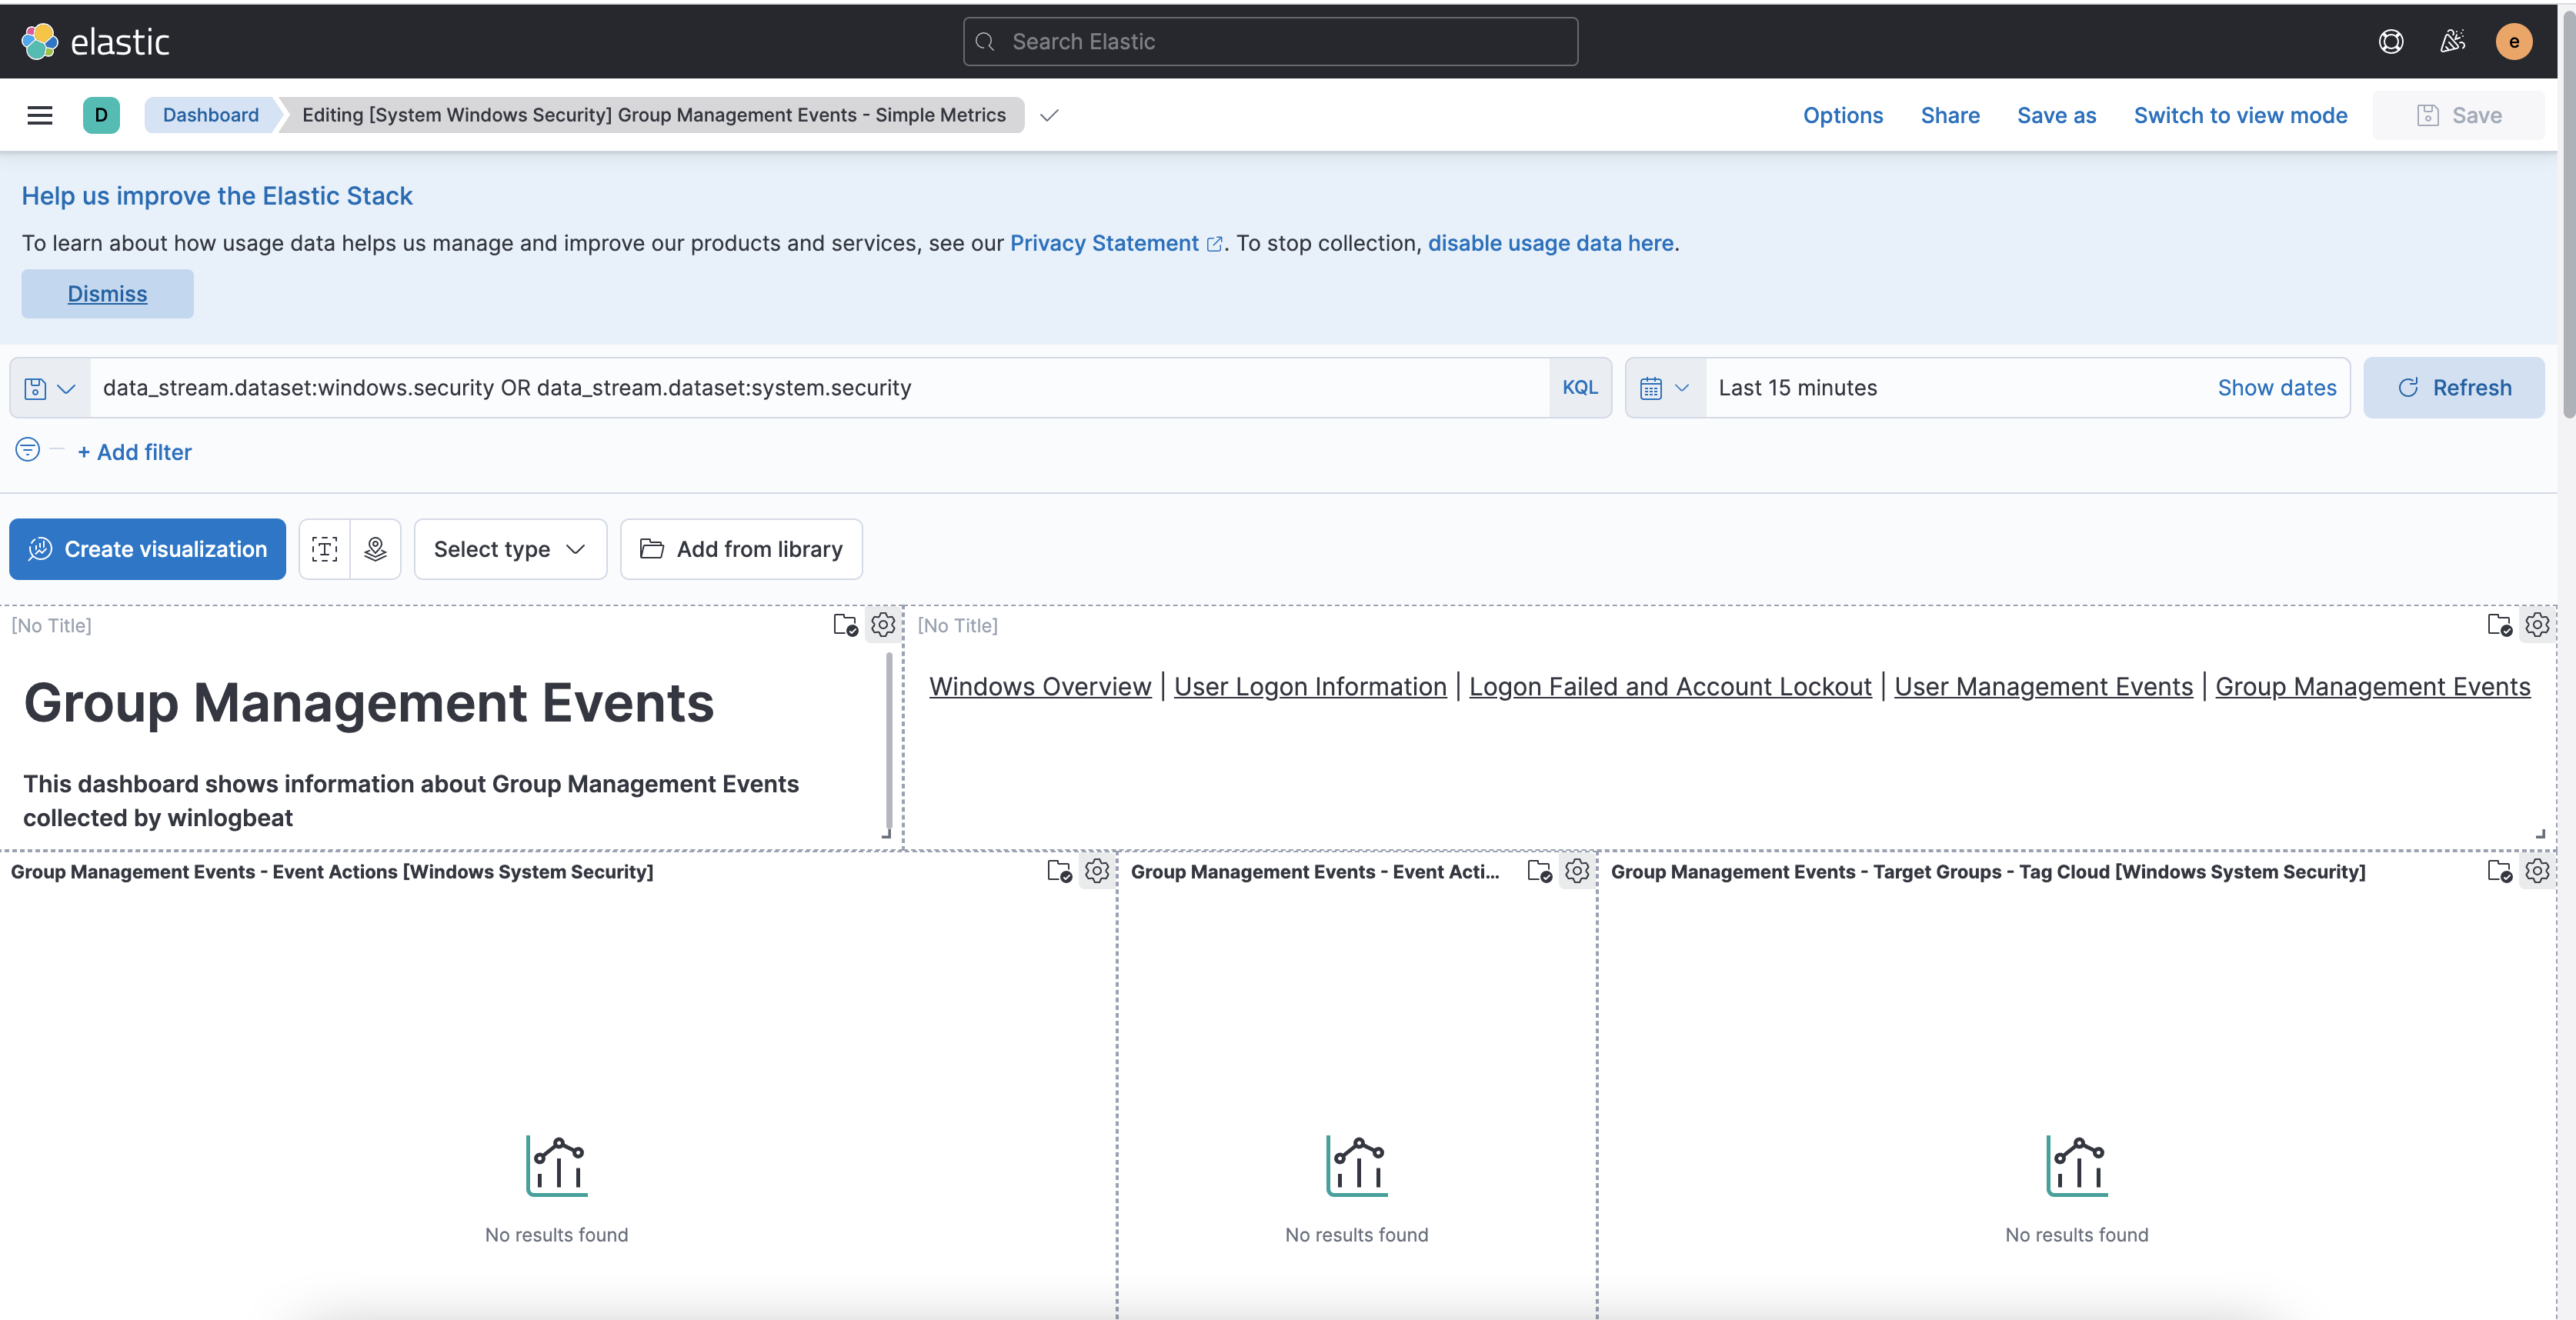Expand the Select type dropdown
The height and width of the screenshot is (1320, 2576).
[510, 549]
